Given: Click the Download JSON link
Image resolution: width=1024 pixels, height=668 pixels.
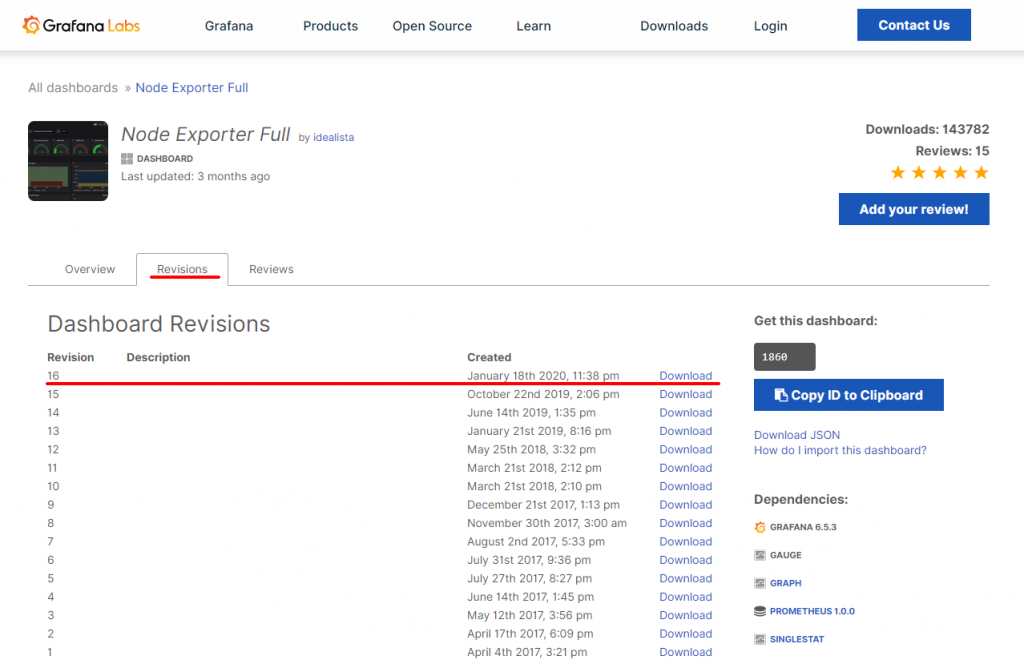Looking at the screenshot, I should click(796, 435).
